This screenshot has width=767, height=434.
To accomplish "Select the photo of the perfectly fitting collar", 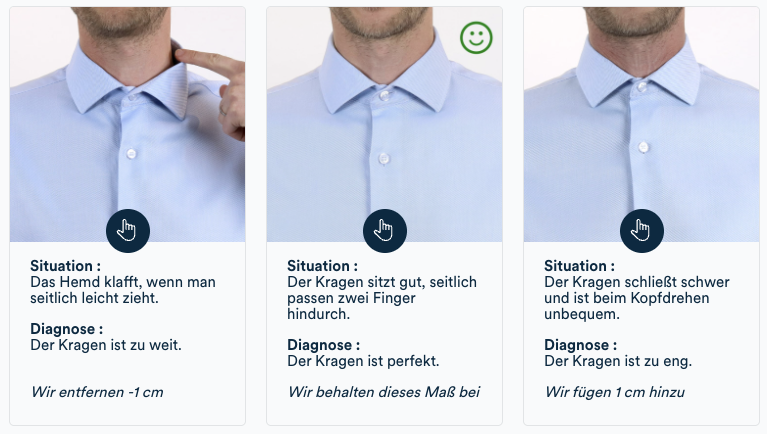I will coord(384,124).
